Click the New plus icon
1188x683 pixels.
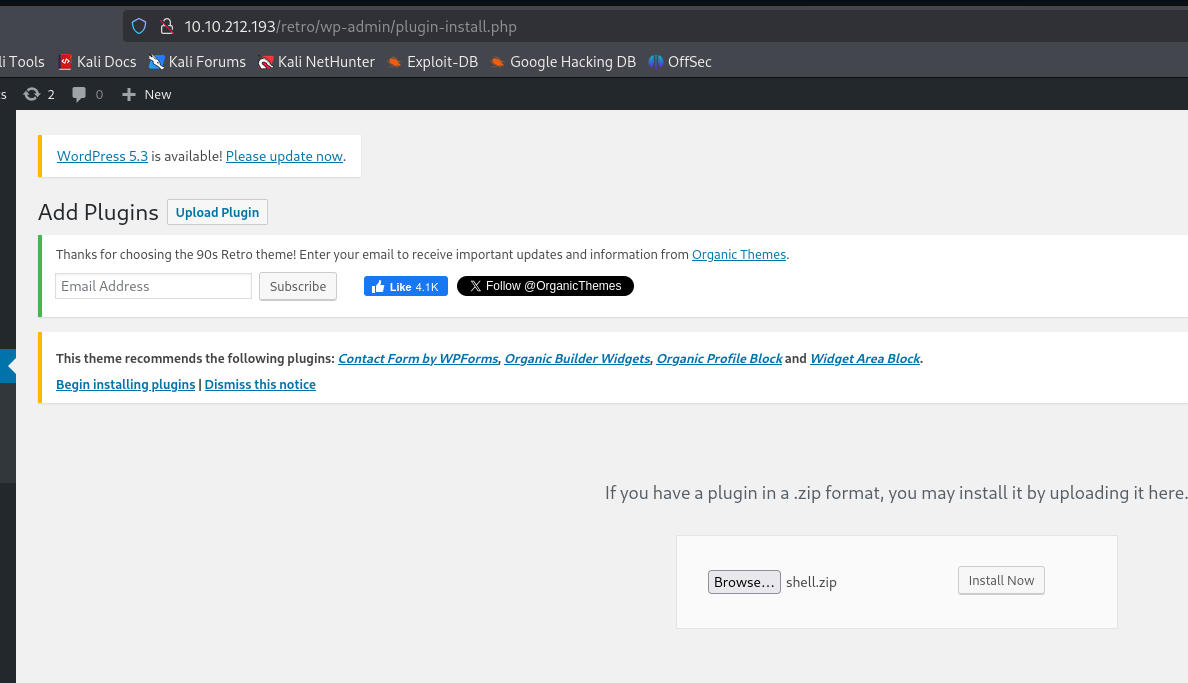pyautogui.click(x=128, y=94)
